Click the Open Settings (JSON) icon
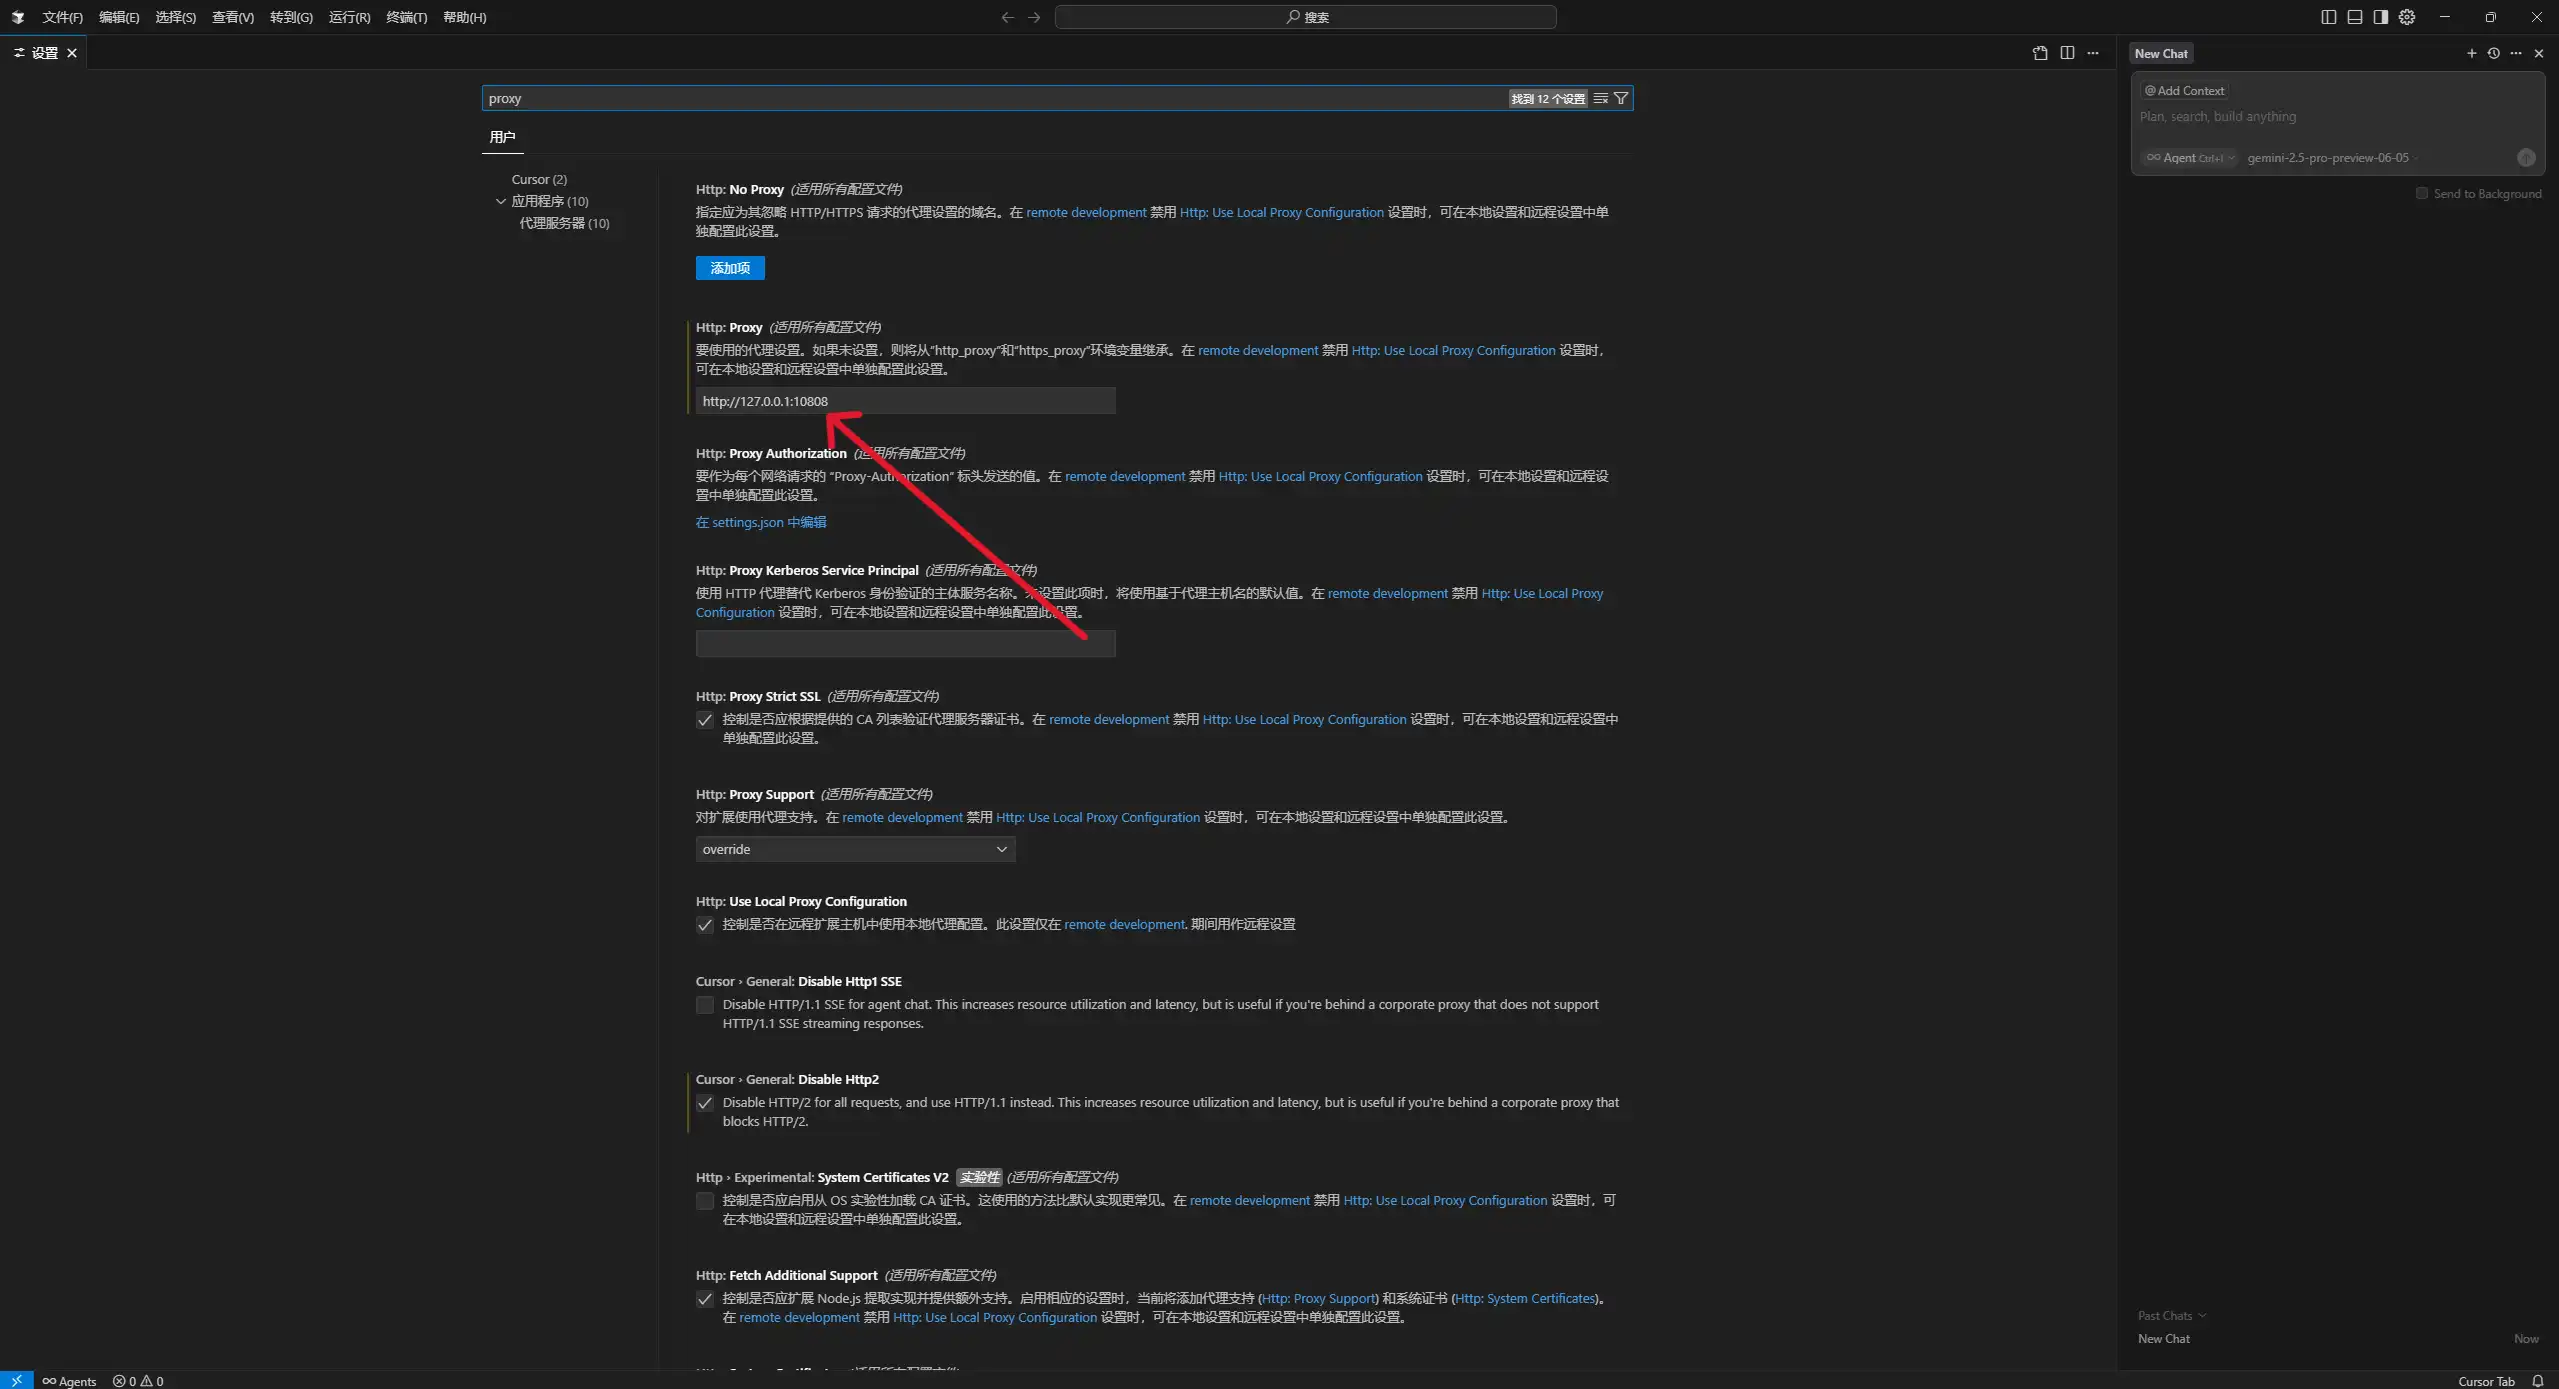This screenshot has width=2559, height=1389. 2040,53
